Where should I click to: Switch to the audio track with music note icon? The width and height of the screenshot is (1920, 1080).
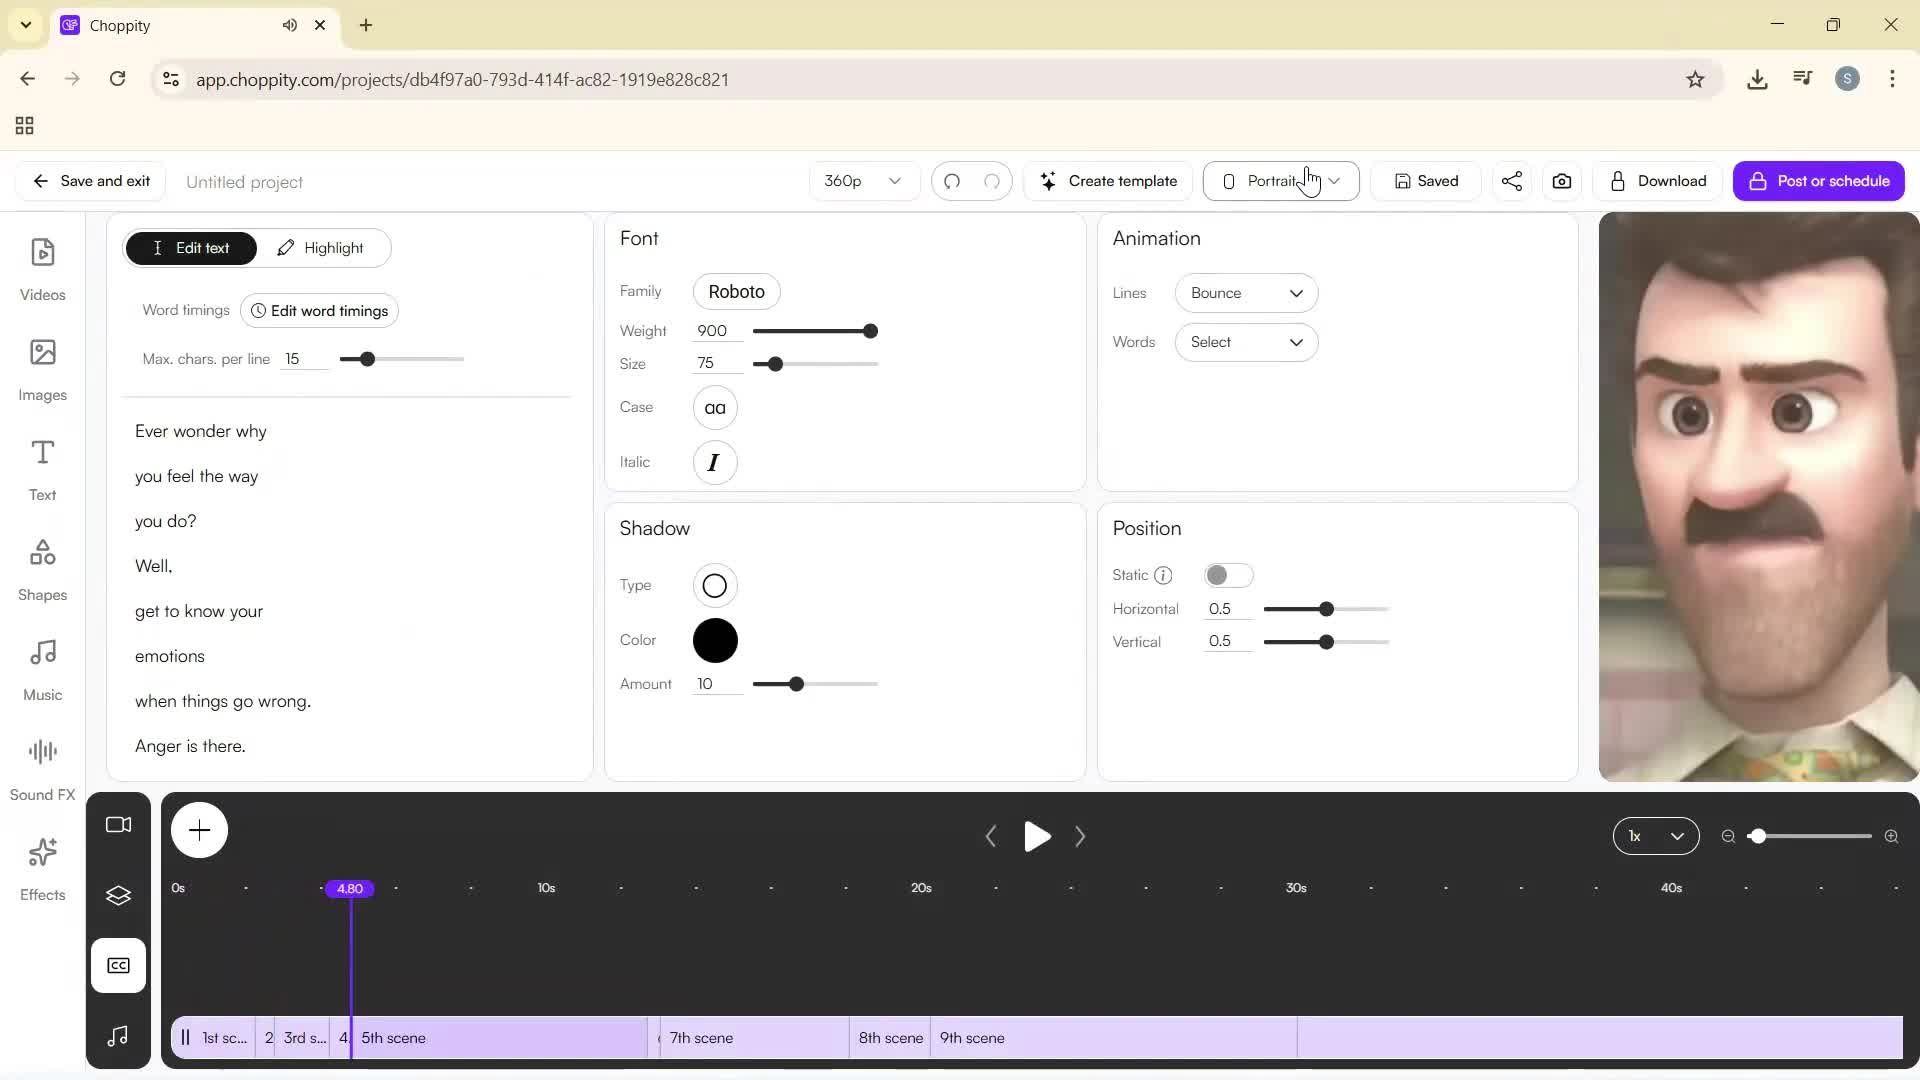118,1037
